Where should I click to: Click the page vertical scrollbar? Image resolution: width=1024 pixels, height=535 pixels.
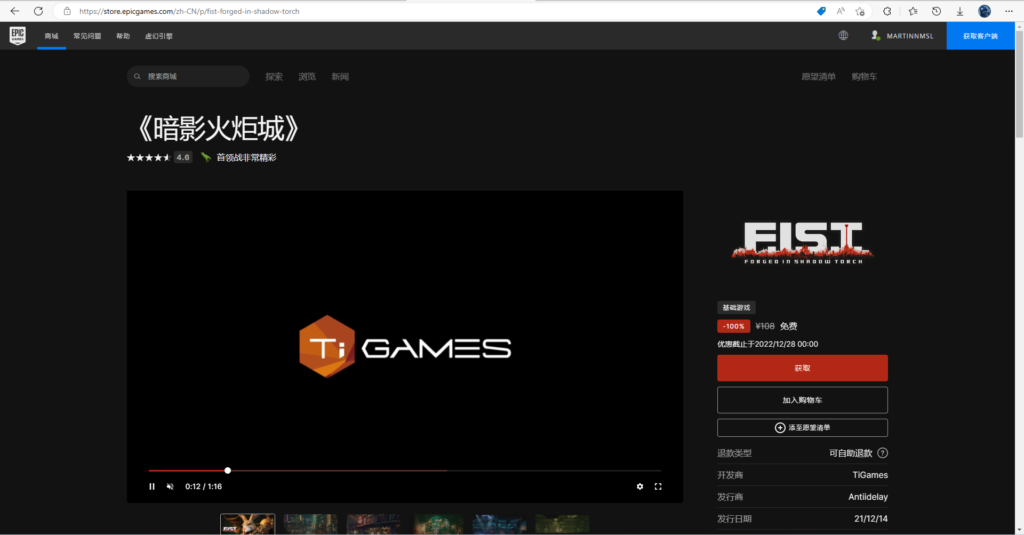point(1019,82)
